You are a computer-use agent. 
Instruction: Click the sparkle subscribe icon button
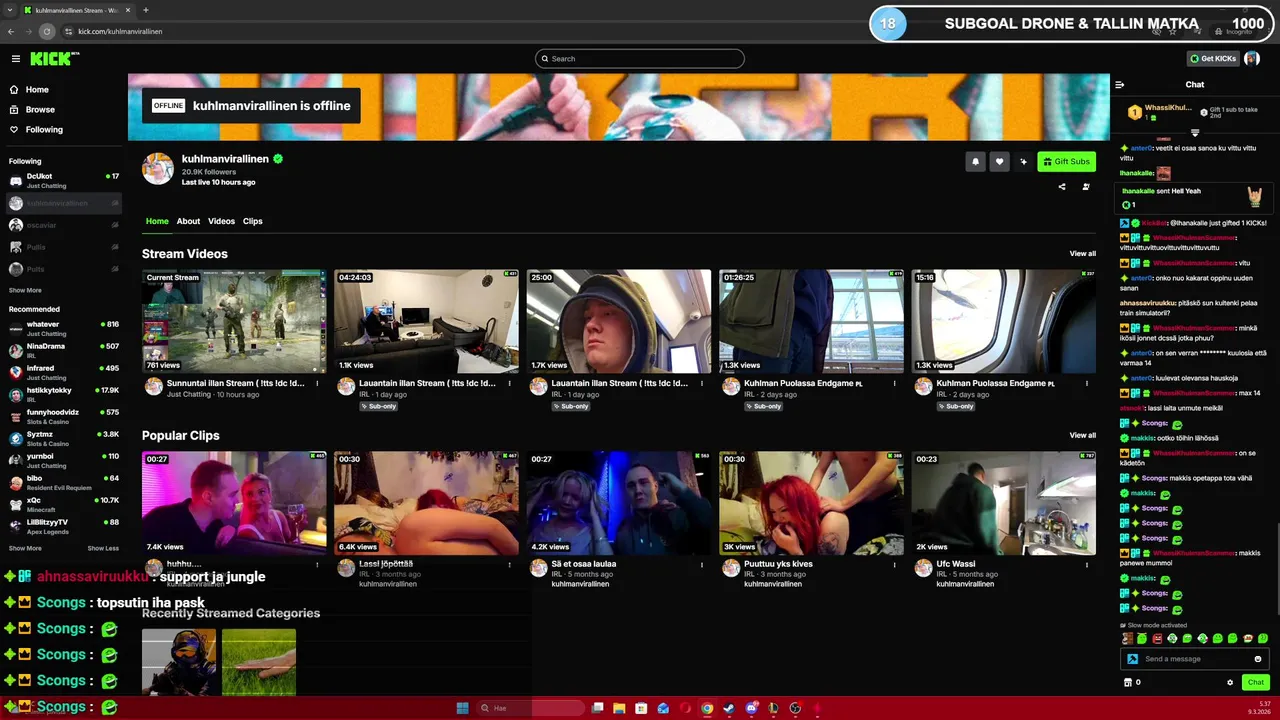point(1023,161)
